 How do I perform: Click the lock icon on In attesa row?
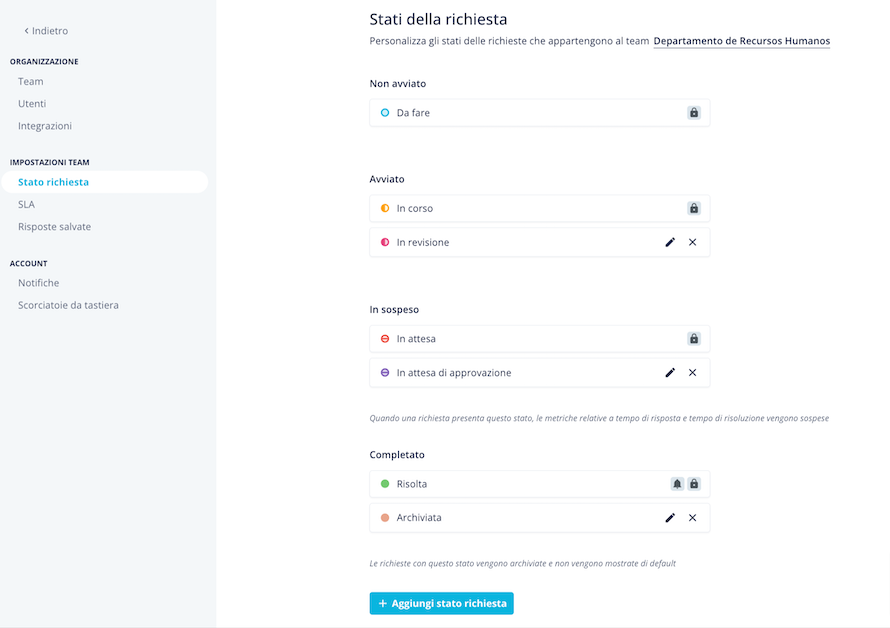(x=694, y=339)
